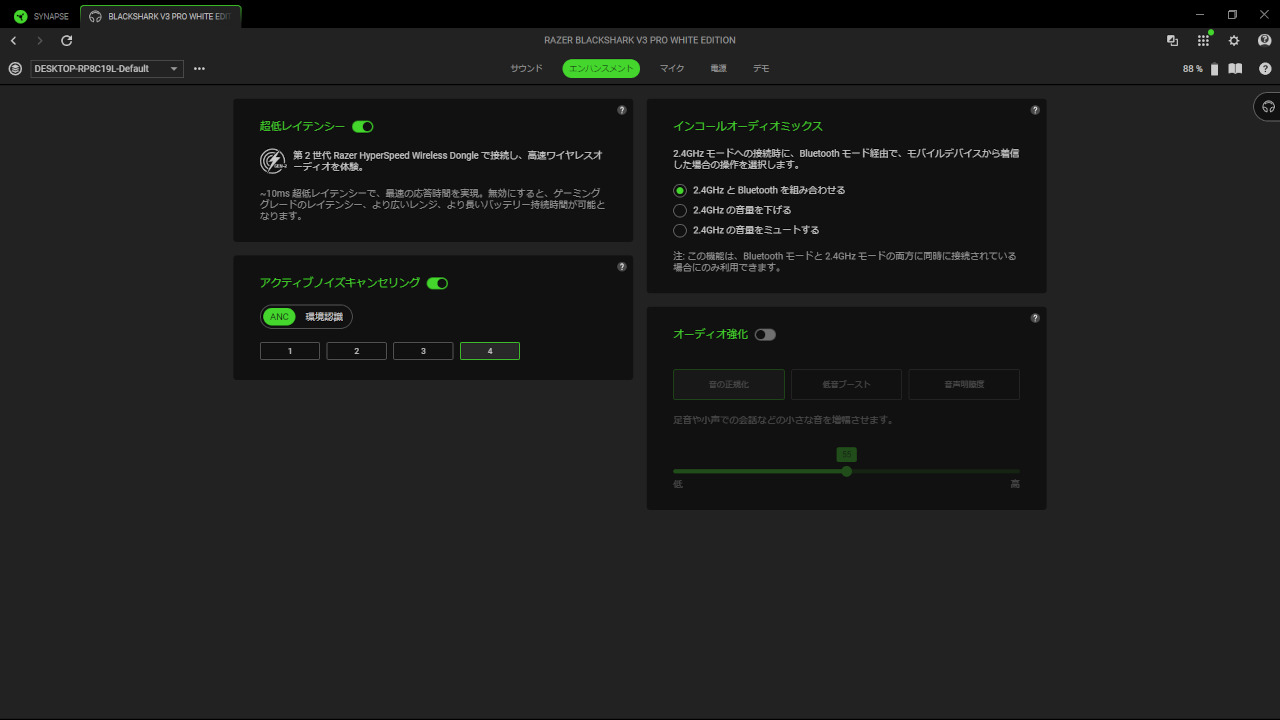Open the エンハンスメント tab

point(601,69)
